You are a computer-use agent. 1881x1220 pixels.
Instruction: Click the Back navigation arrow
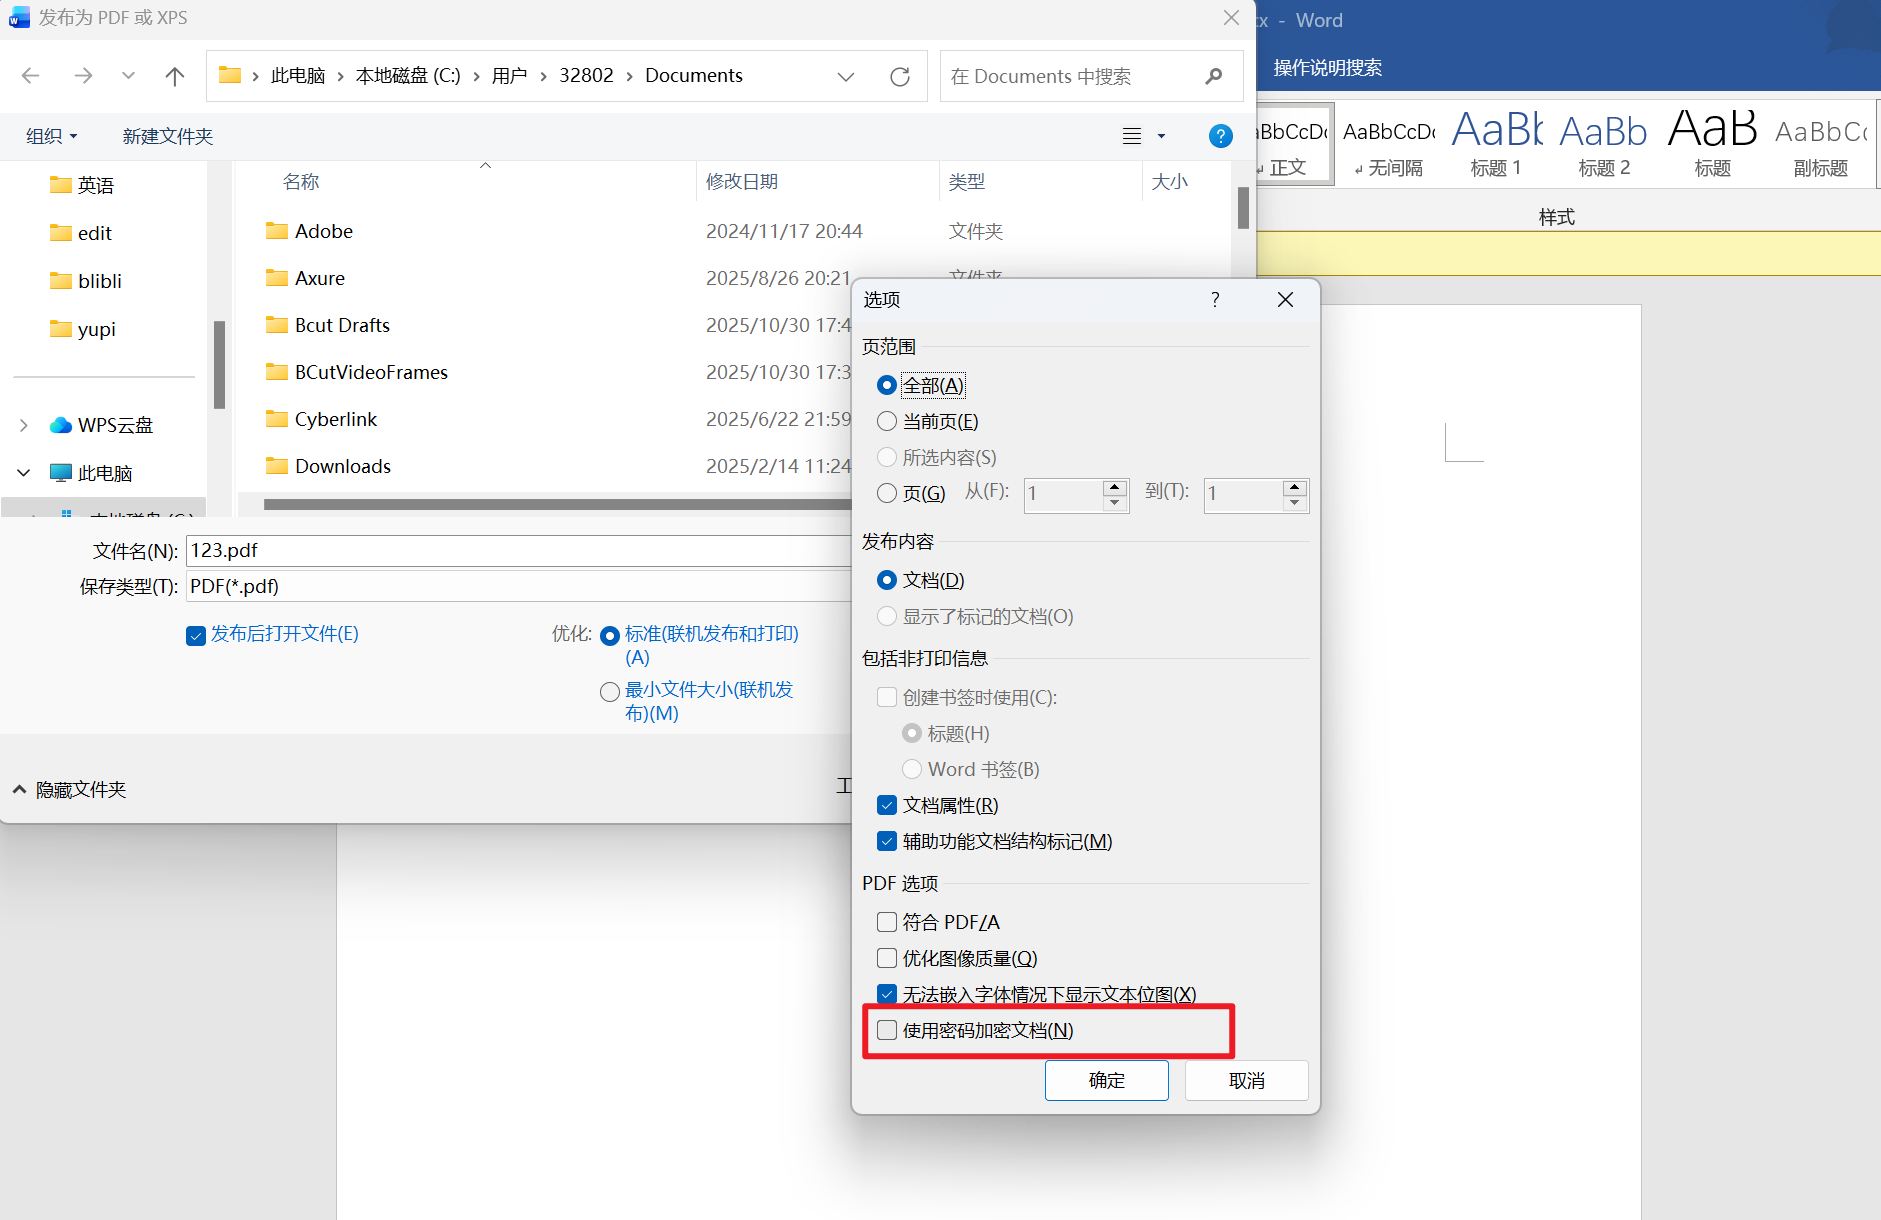coord(31,76)
